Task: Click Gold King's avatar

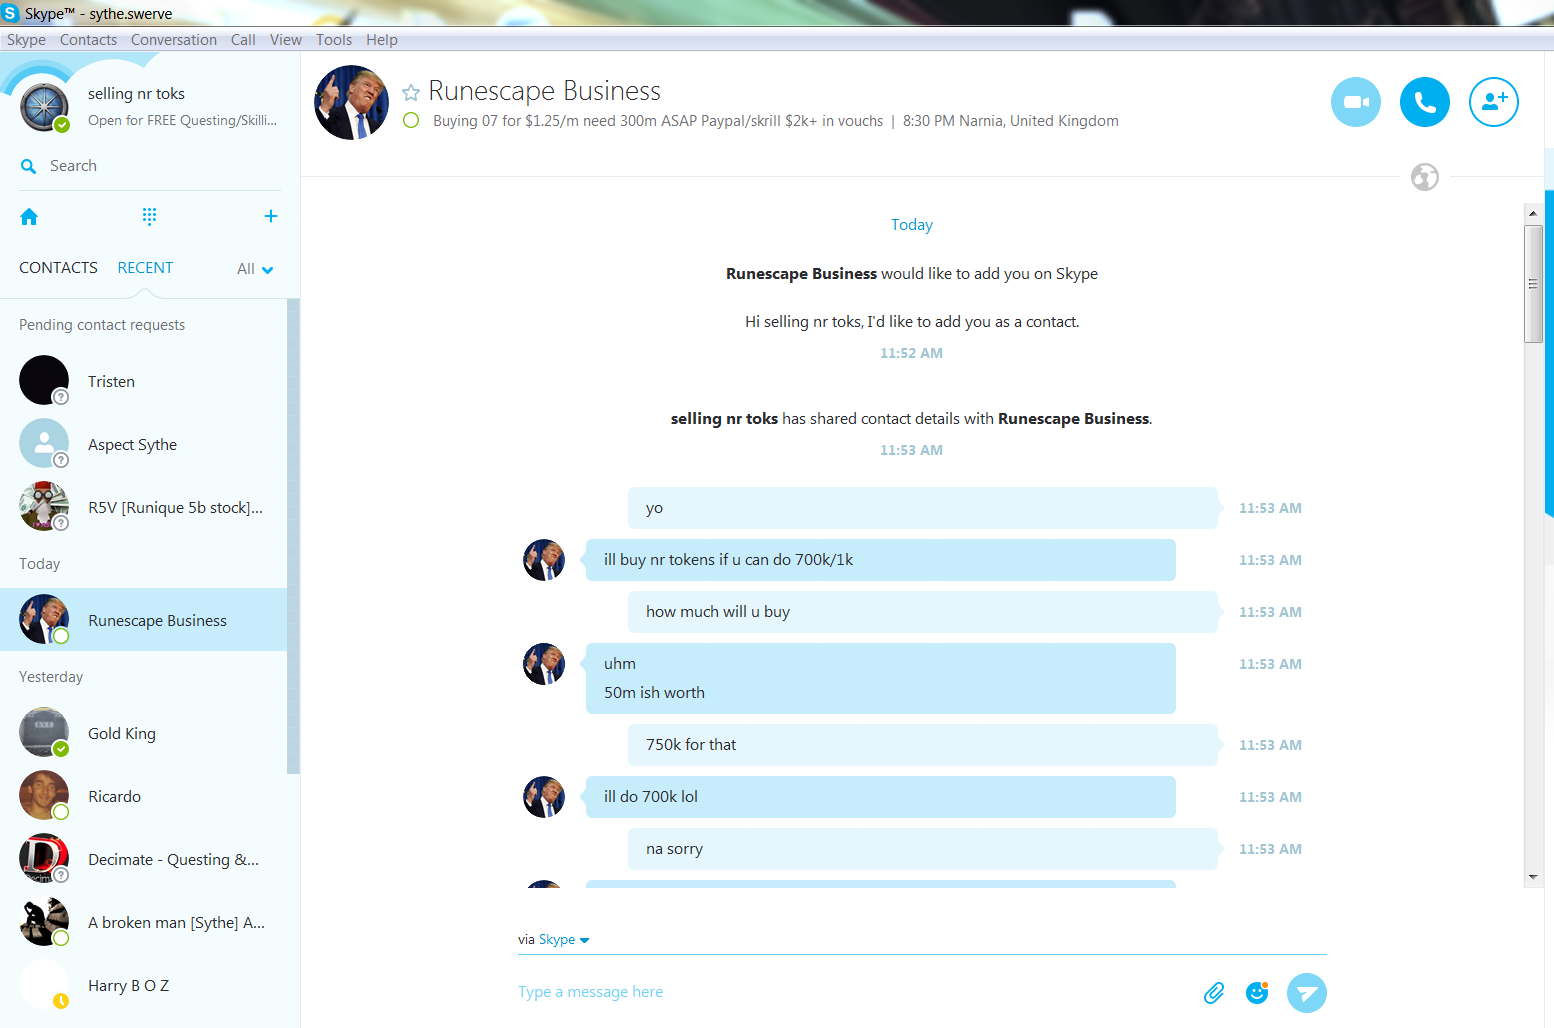Action: pyautogui.click(x=44, y=732)
